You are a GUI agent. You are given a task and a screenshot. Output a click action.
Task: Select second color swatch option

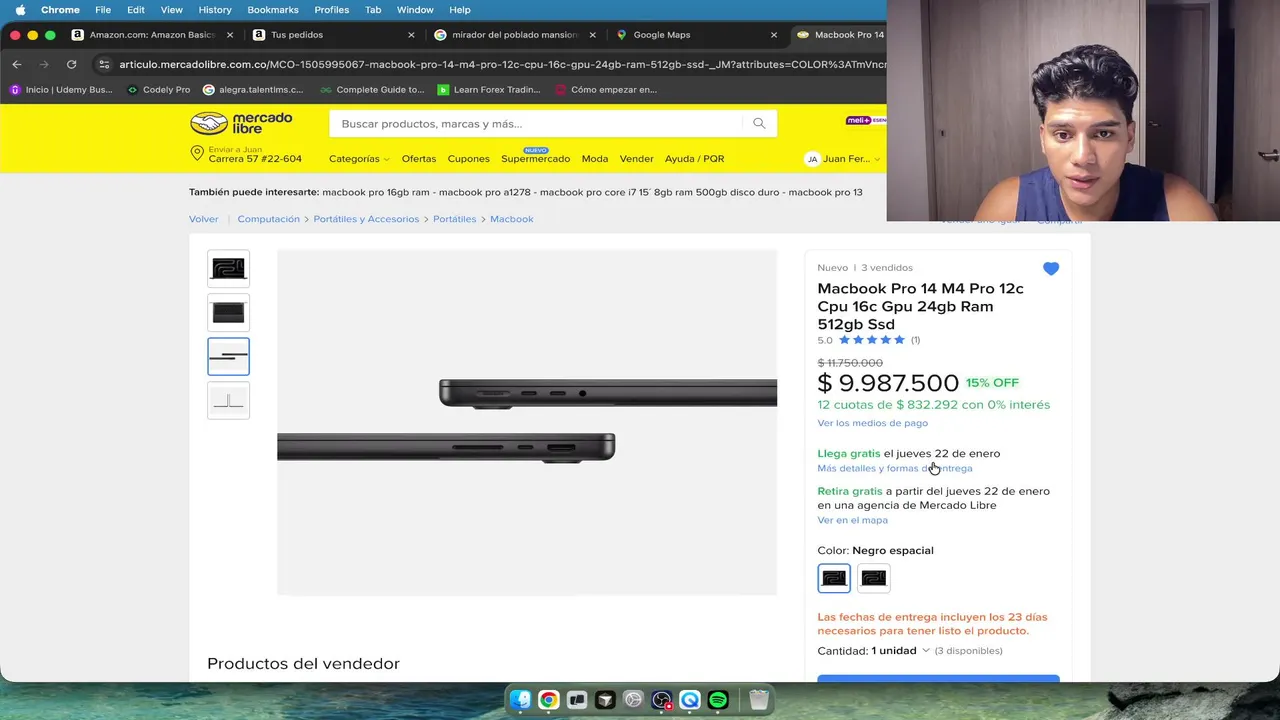874,578
